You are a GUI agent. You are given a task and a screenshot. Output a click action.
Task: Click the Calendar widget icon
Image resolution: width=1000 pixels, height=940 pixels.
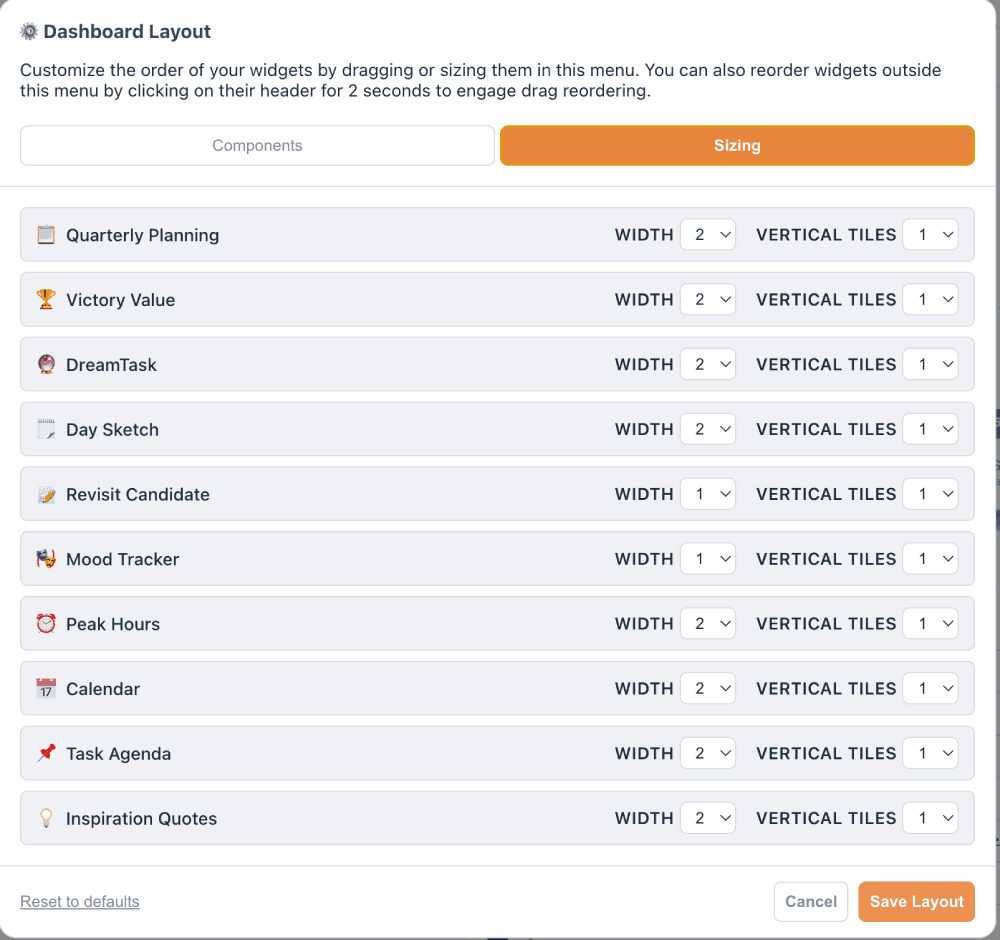click(46, 689)
